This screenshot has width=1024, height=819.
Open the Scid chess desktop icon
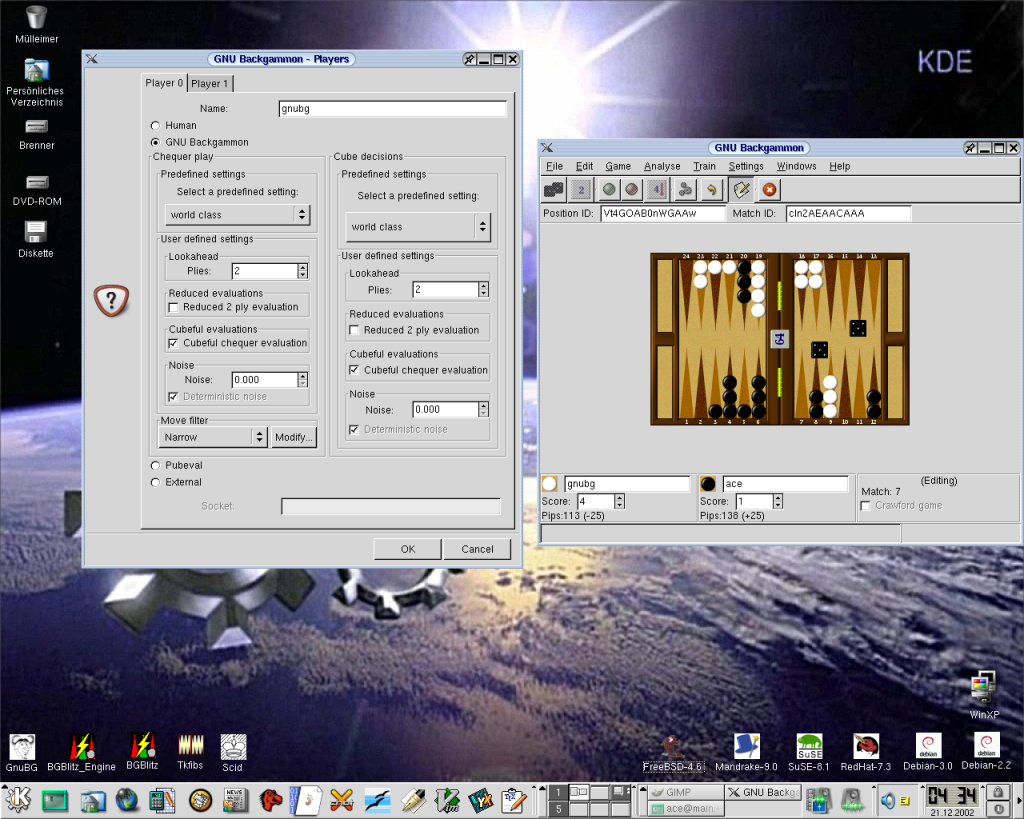click(232, 752)
